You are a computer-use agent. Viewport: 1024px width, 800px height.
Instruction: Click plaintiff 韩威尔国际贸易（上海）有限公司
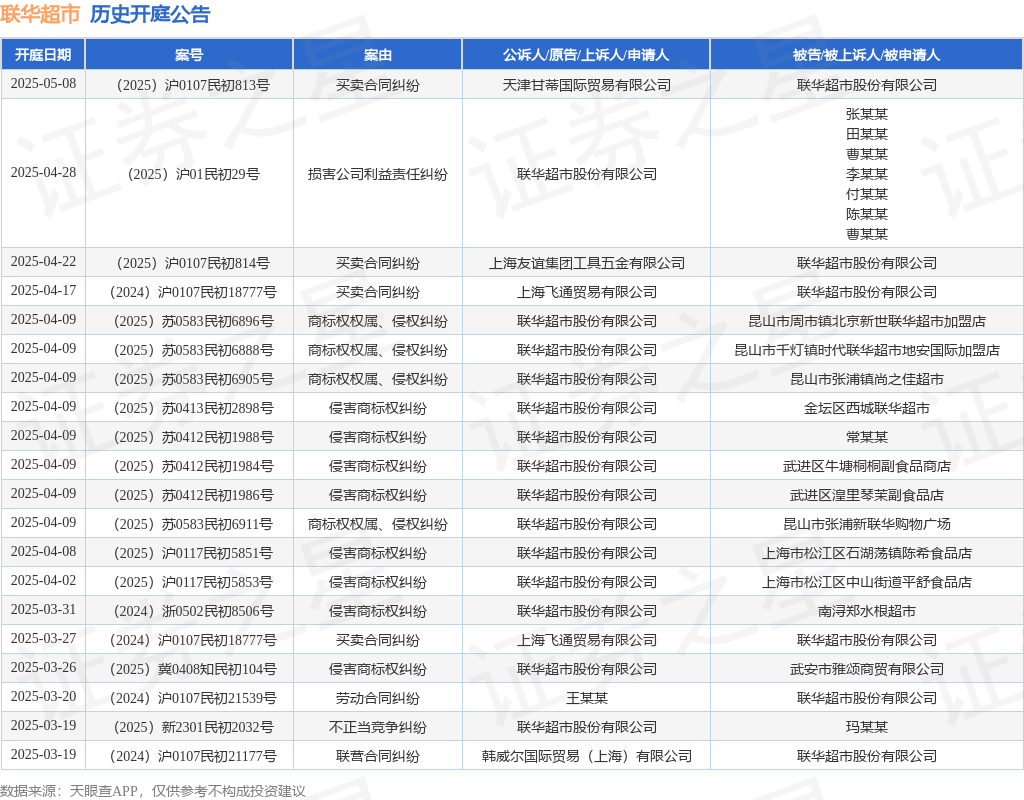click(x=586, y=756)
